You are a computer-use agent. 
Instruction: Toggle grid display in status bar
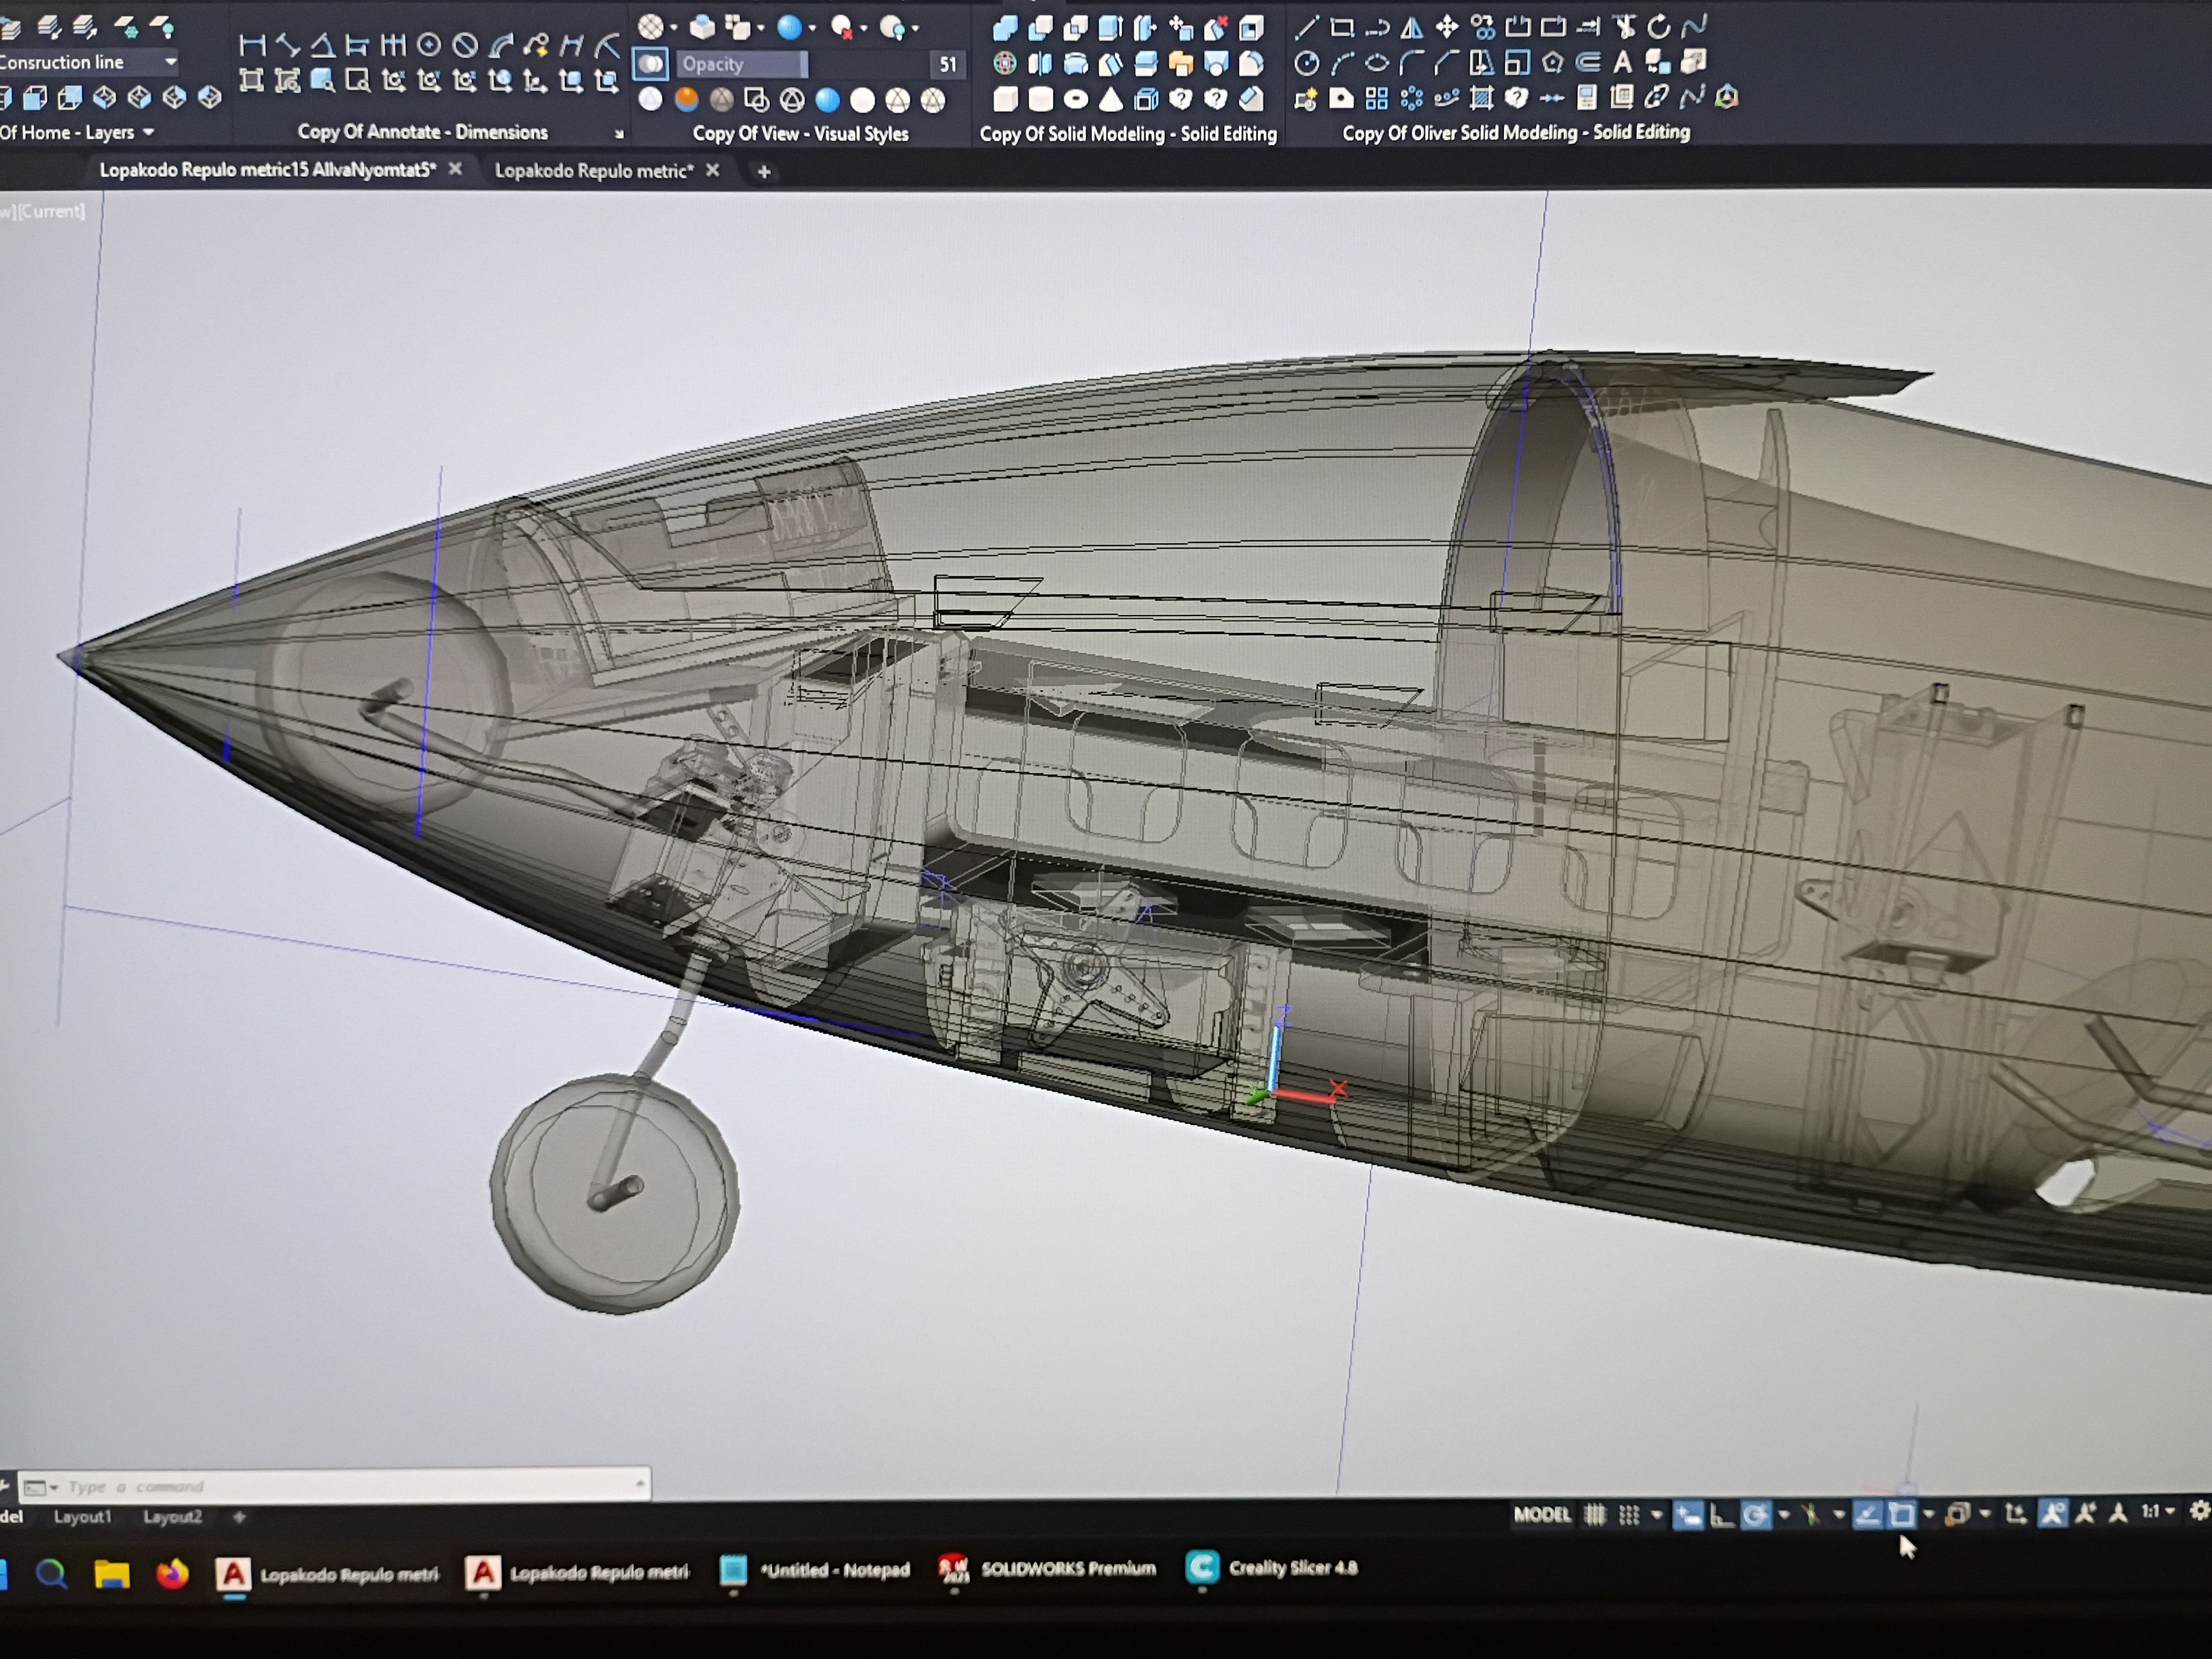pyautogui.click(x=1595, y=1515)
